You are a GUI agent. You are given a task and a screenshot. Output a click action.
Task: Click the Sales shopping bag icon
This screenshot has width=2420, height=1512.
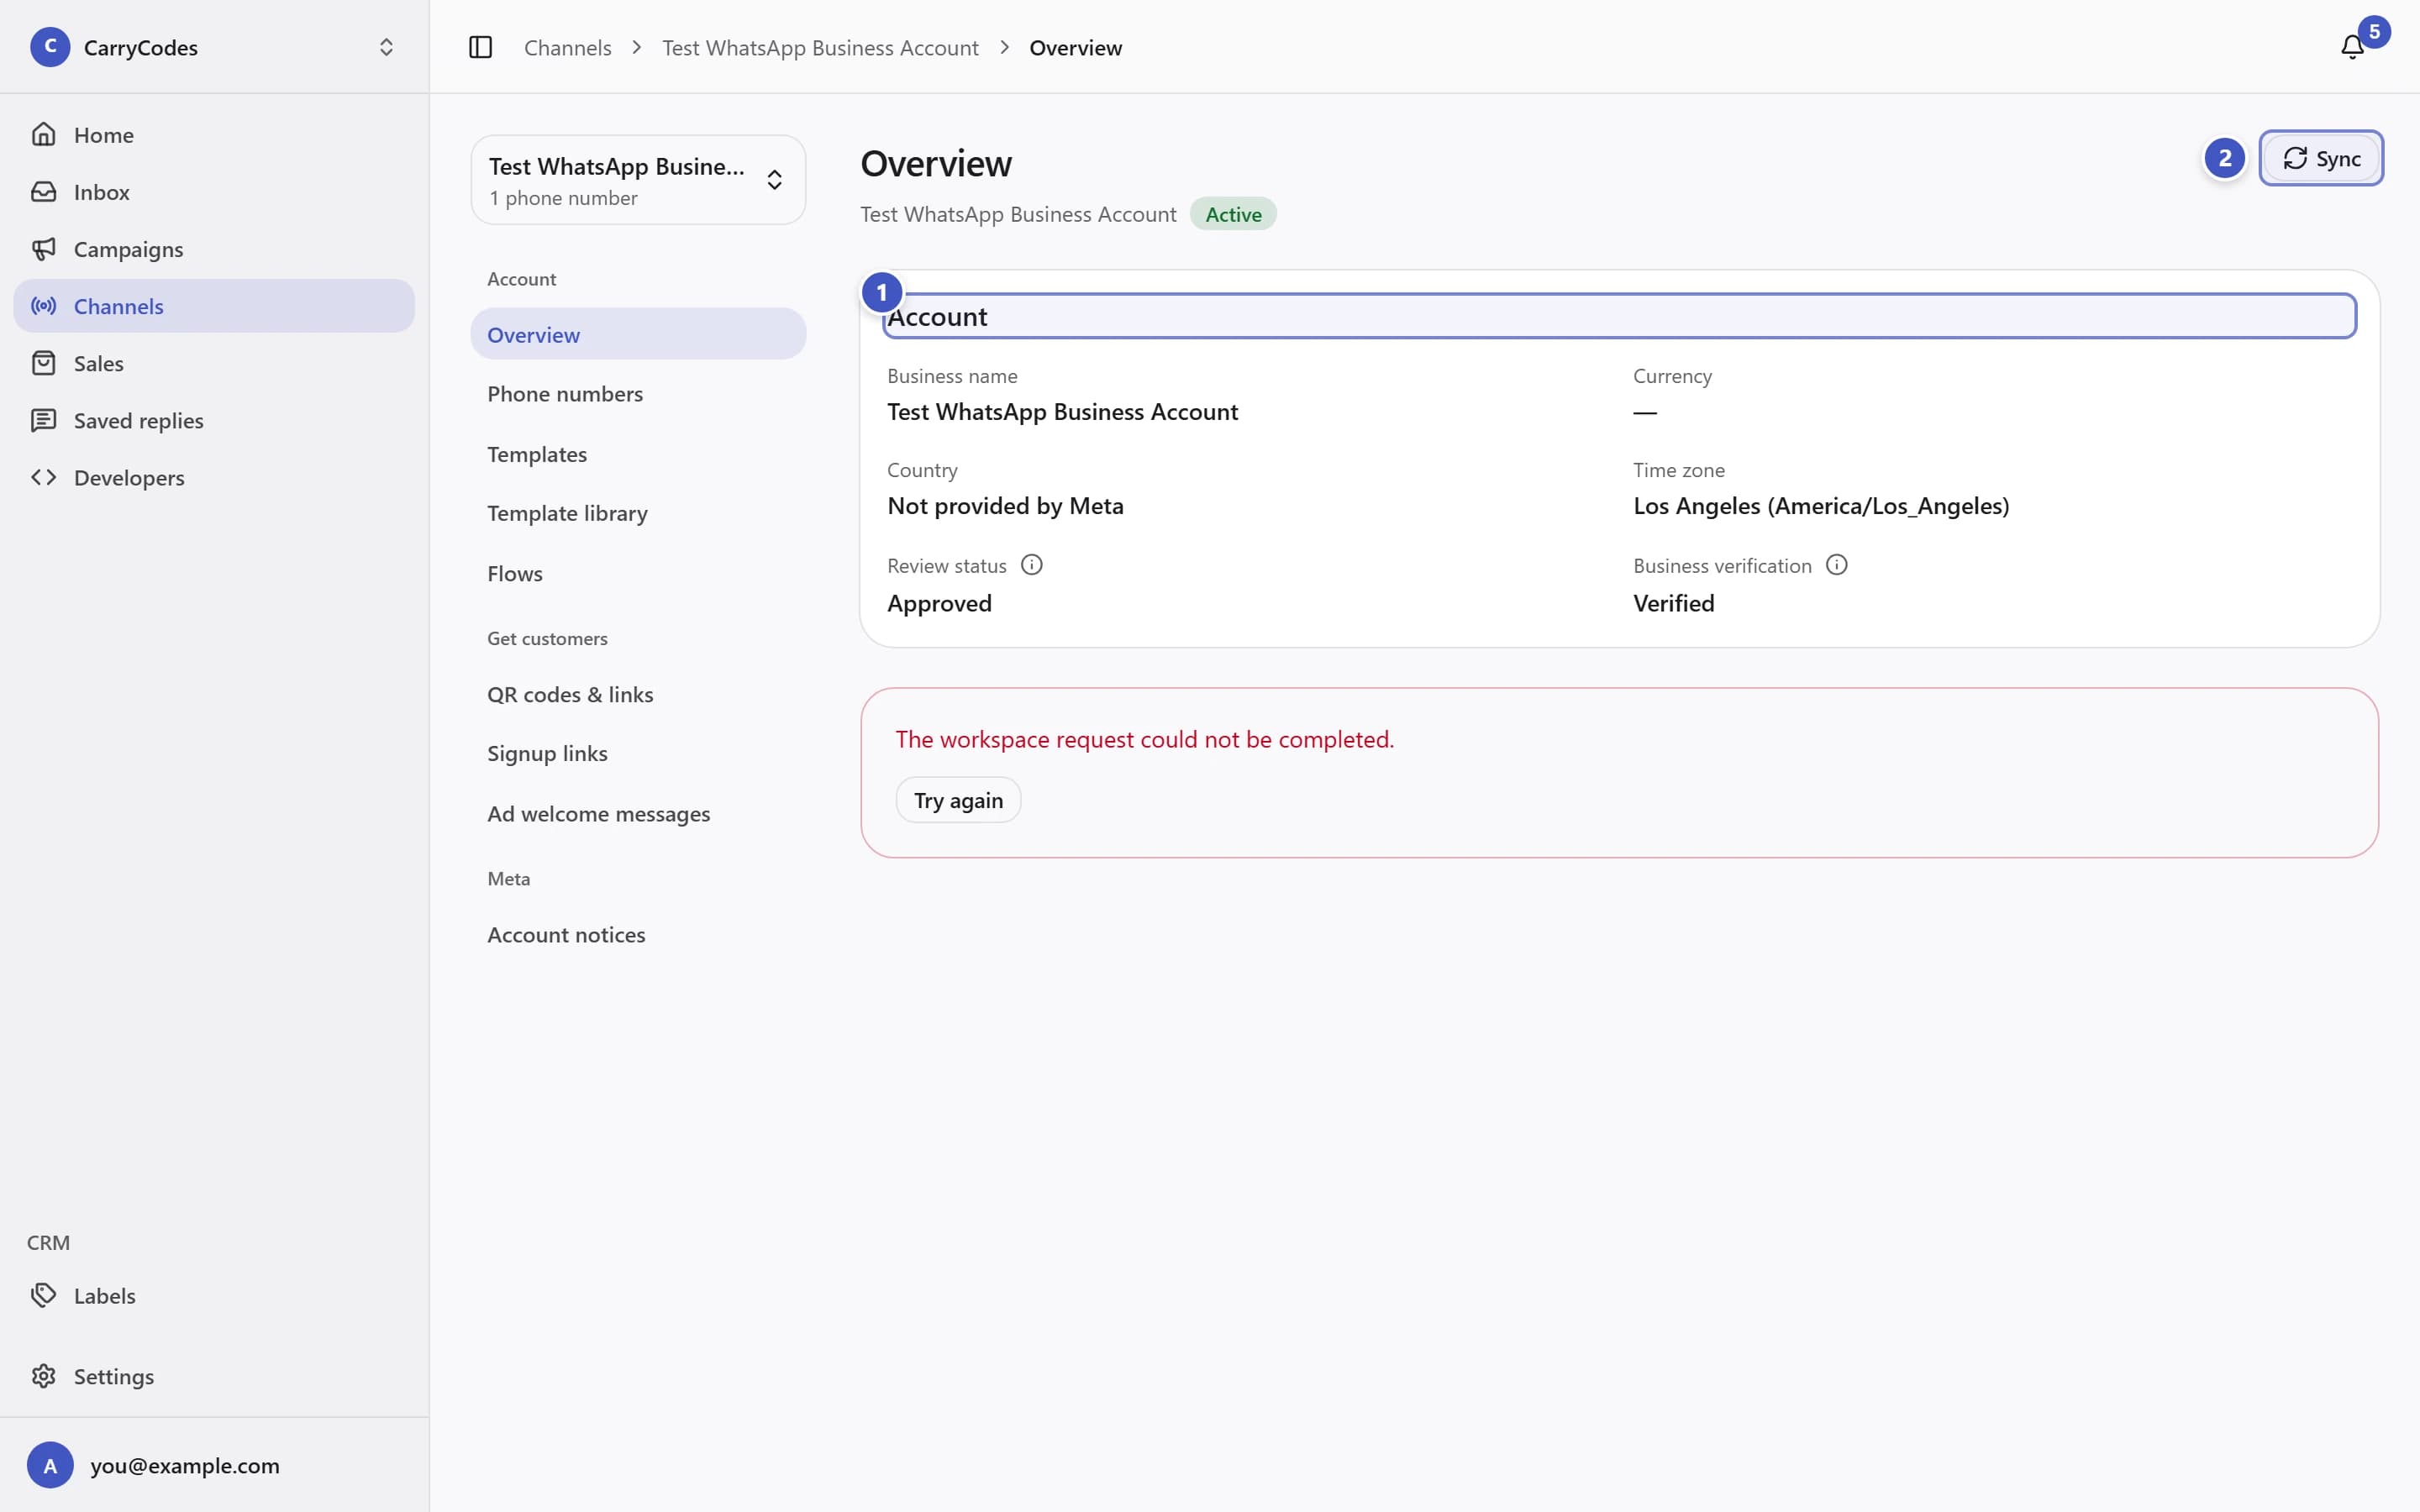pyautogui.click(x=43, y=363)
